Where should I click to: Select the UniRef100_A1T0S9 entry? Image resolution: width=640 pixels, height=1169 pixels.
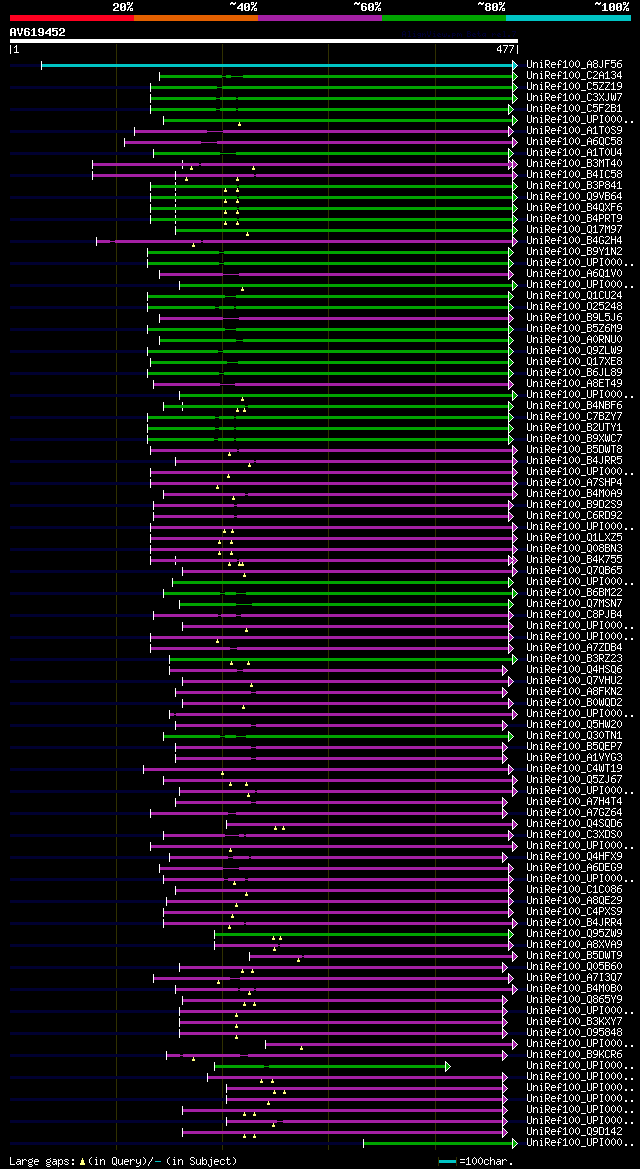point(574,131)
